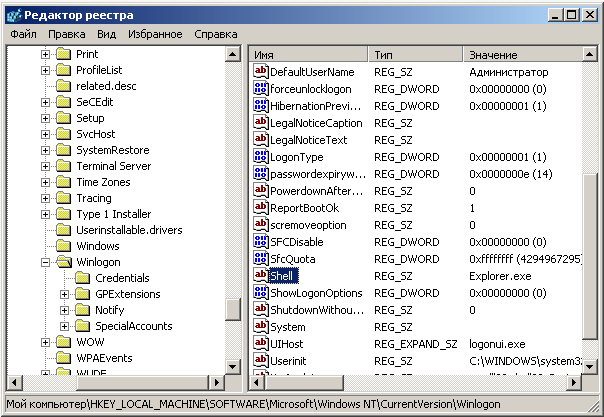Expand the WOW key
604x417 pixels.
pyautogui.click(x=45, y=342)
